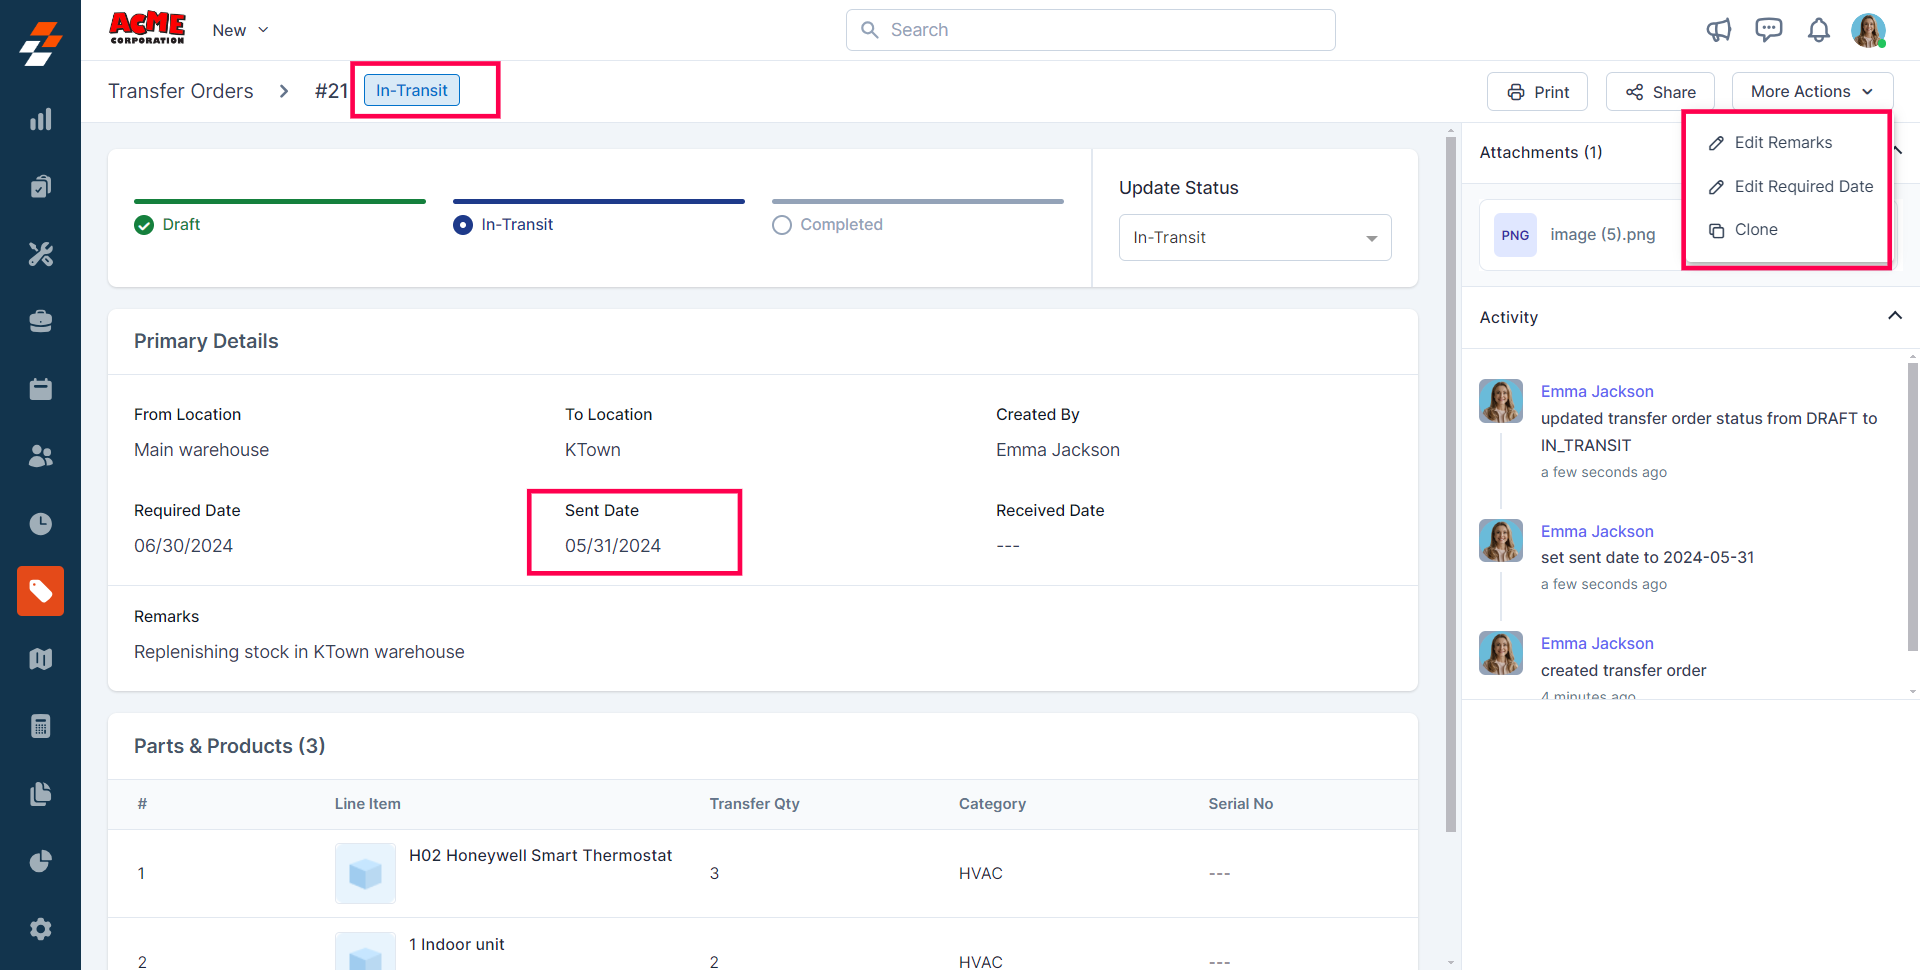Open the settings gear sidebar icon
The image size is (1920, 970).
coord(40,929)
